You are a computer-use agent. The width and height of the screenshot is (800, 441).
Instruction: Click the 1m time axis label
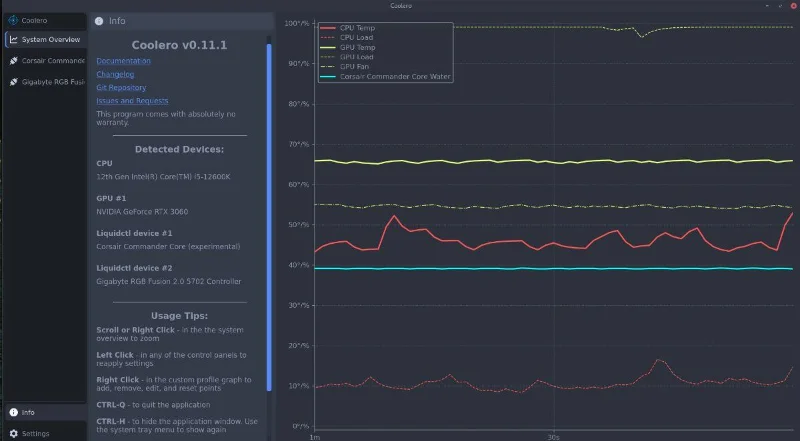pyautogui.click(x=315, y=437)
